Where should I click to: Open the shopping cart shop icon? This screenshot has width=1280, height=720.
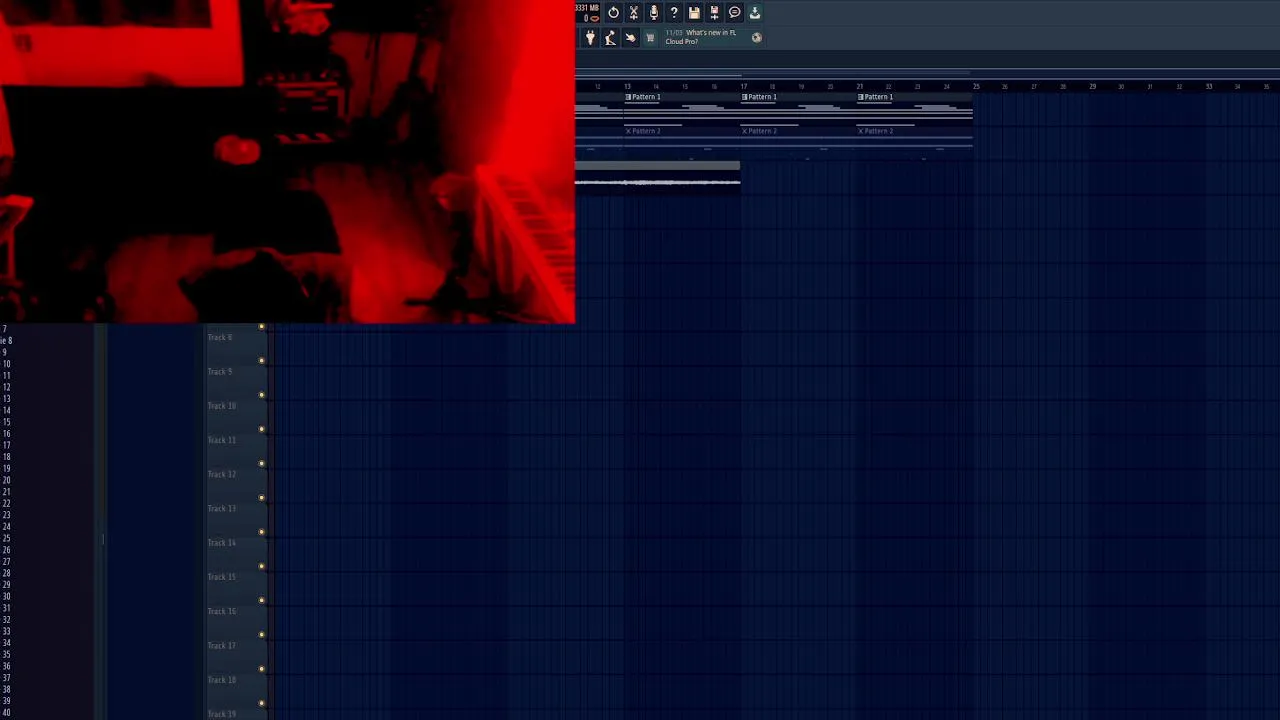650,38
